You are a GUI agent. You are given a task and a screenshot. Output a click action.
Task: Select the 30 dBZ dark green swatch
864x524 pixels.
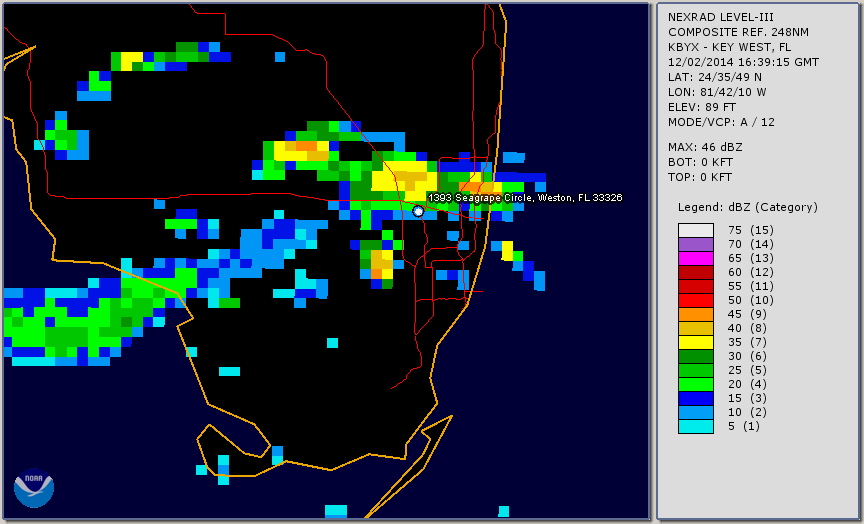pyautogui.click(x=696, y=356)
